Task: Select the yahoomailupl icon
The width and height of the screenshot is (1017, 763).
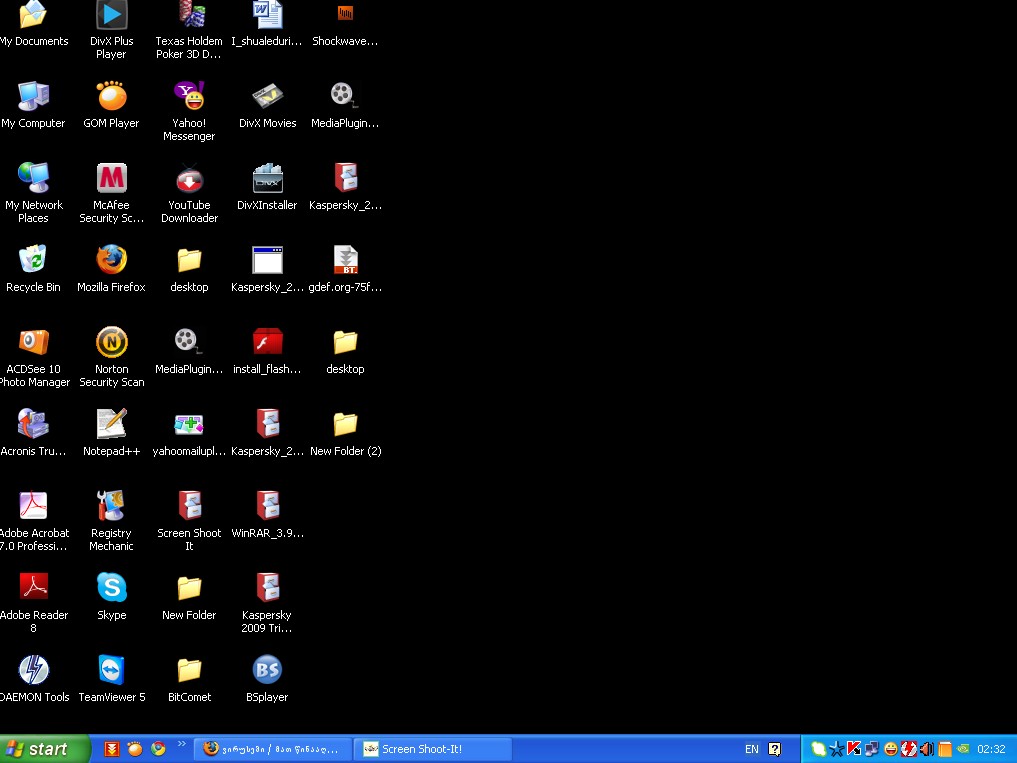Action: 189,433
